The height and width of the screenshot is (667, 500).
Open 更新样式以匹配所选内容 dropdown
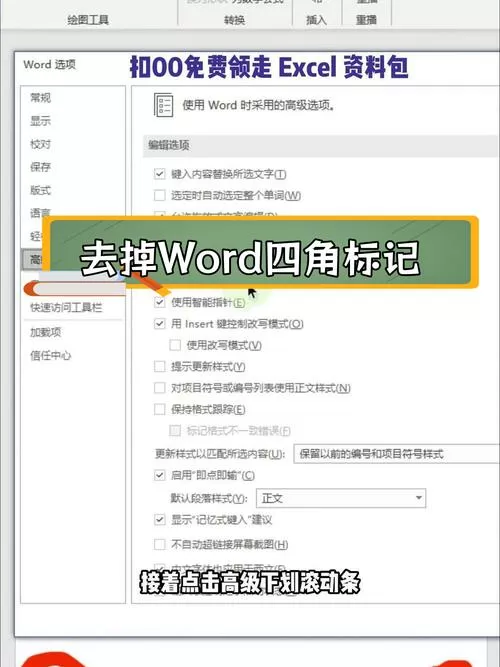[397, 454]
